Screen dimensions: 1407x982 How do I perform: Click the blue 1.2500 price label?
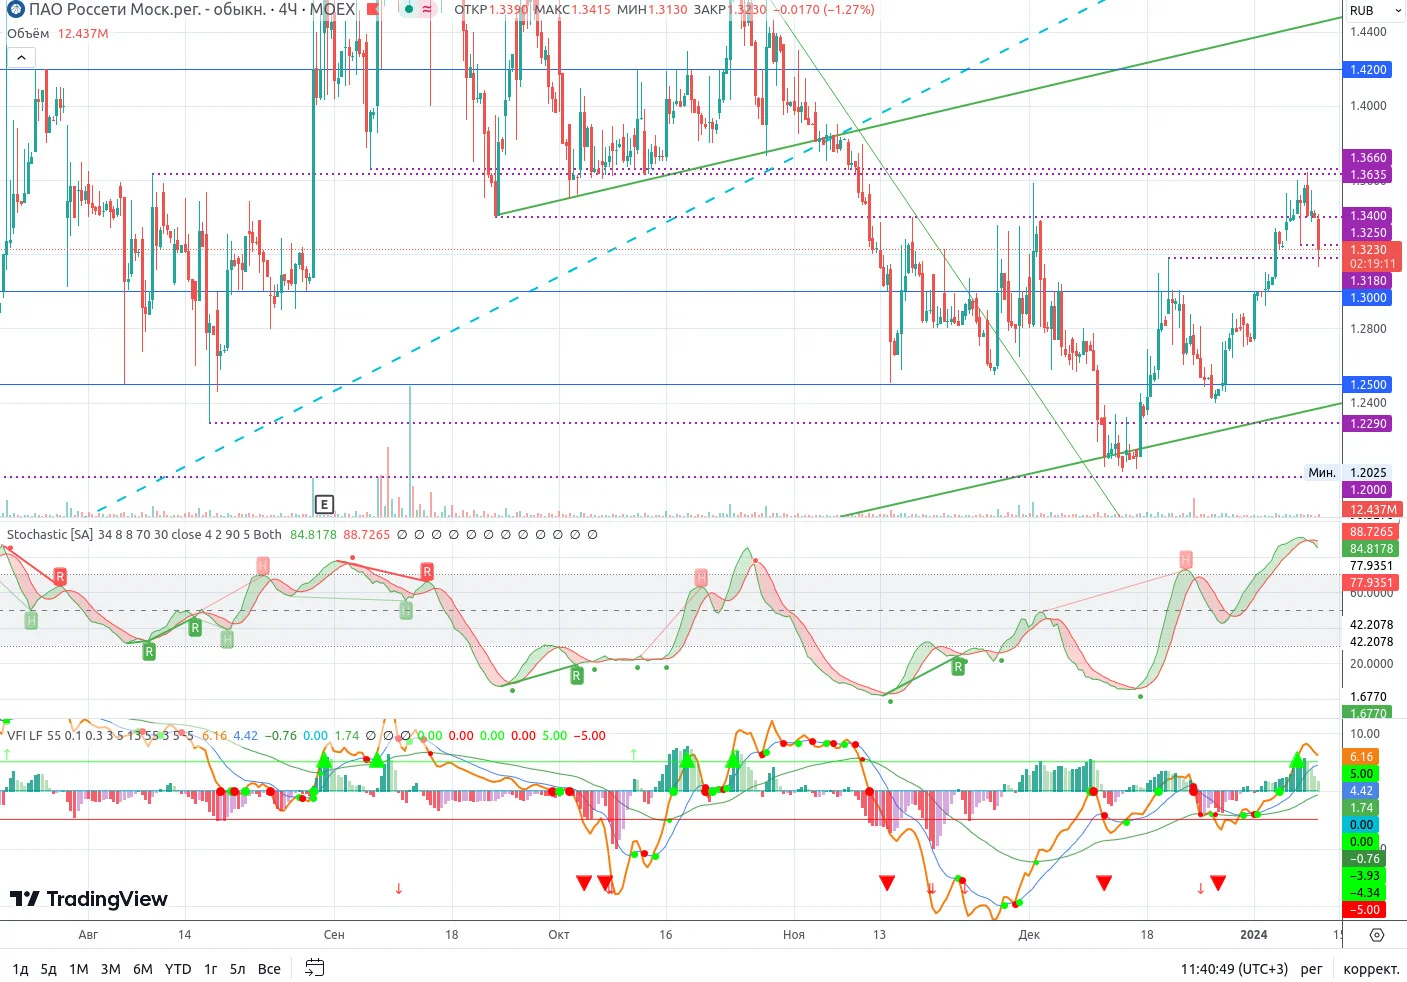[x=1368, y=385]
